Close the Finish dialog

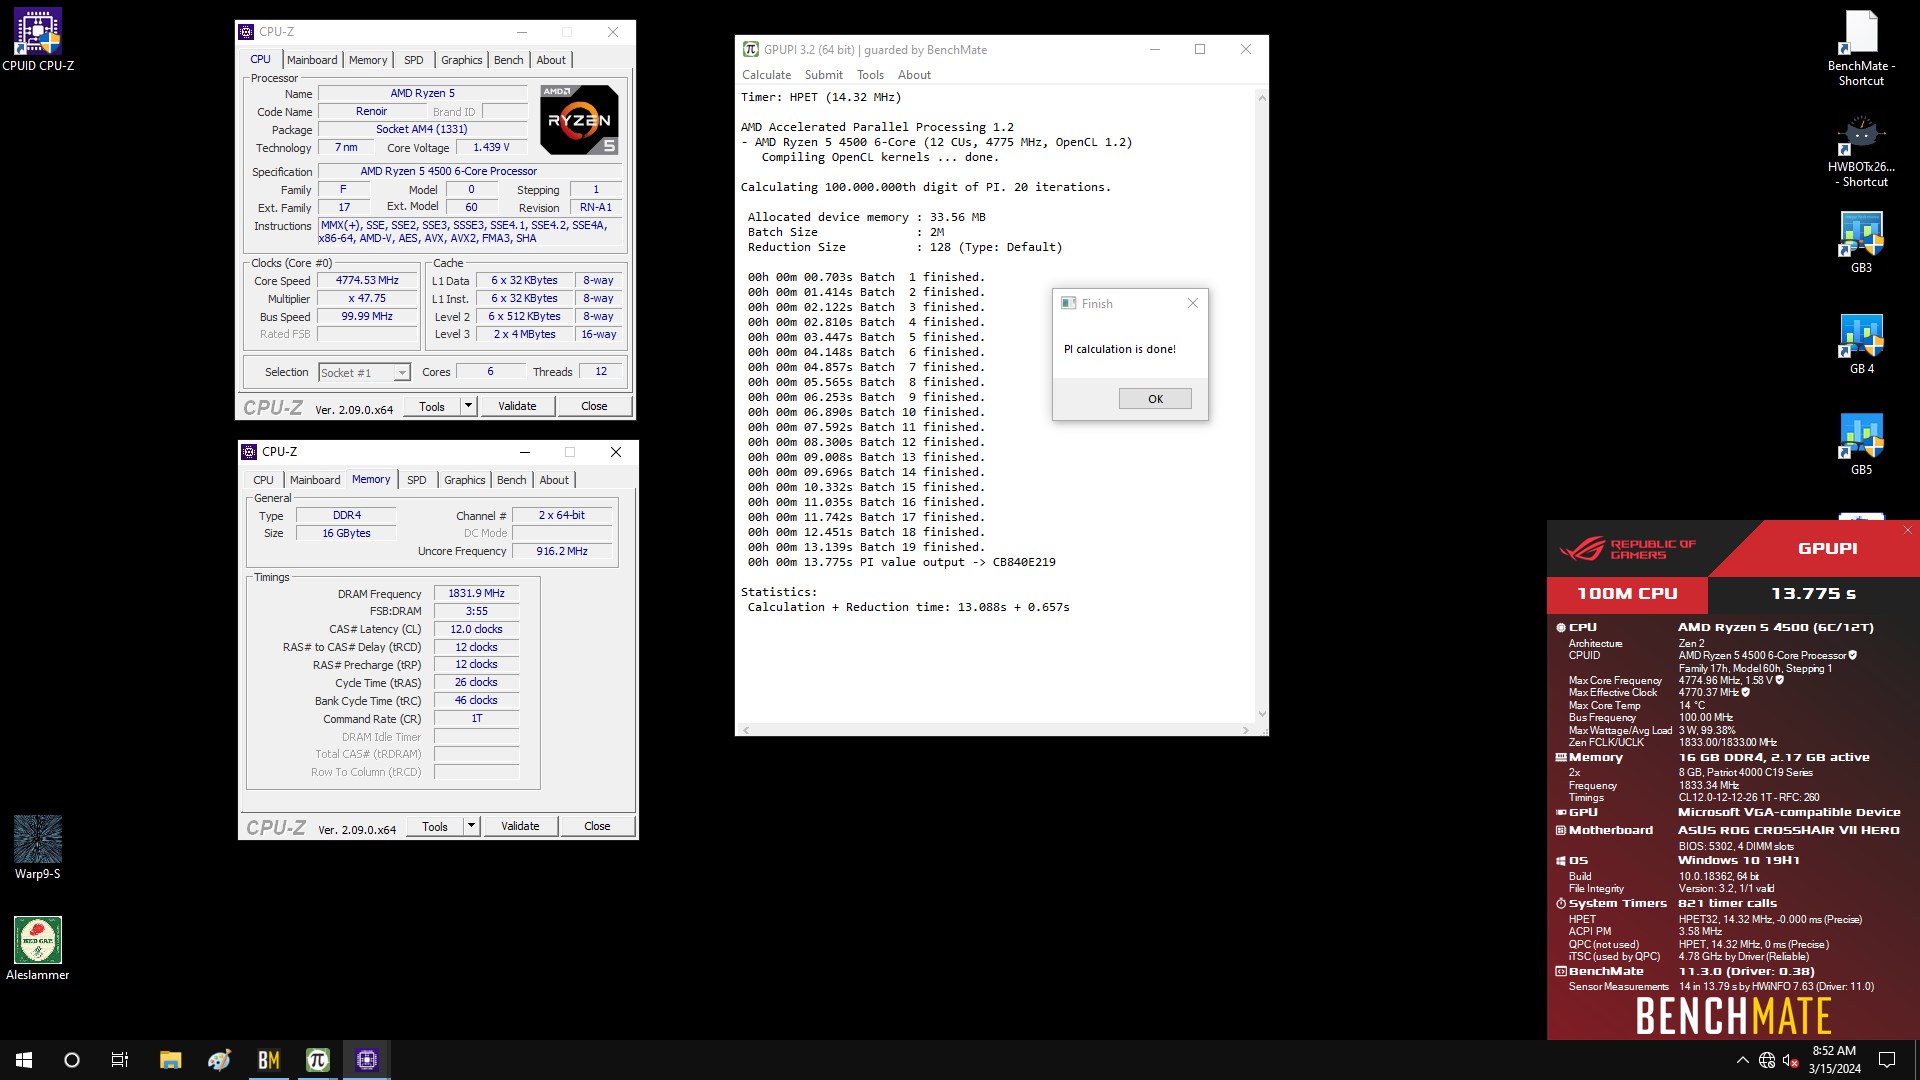coord(1192,303)
